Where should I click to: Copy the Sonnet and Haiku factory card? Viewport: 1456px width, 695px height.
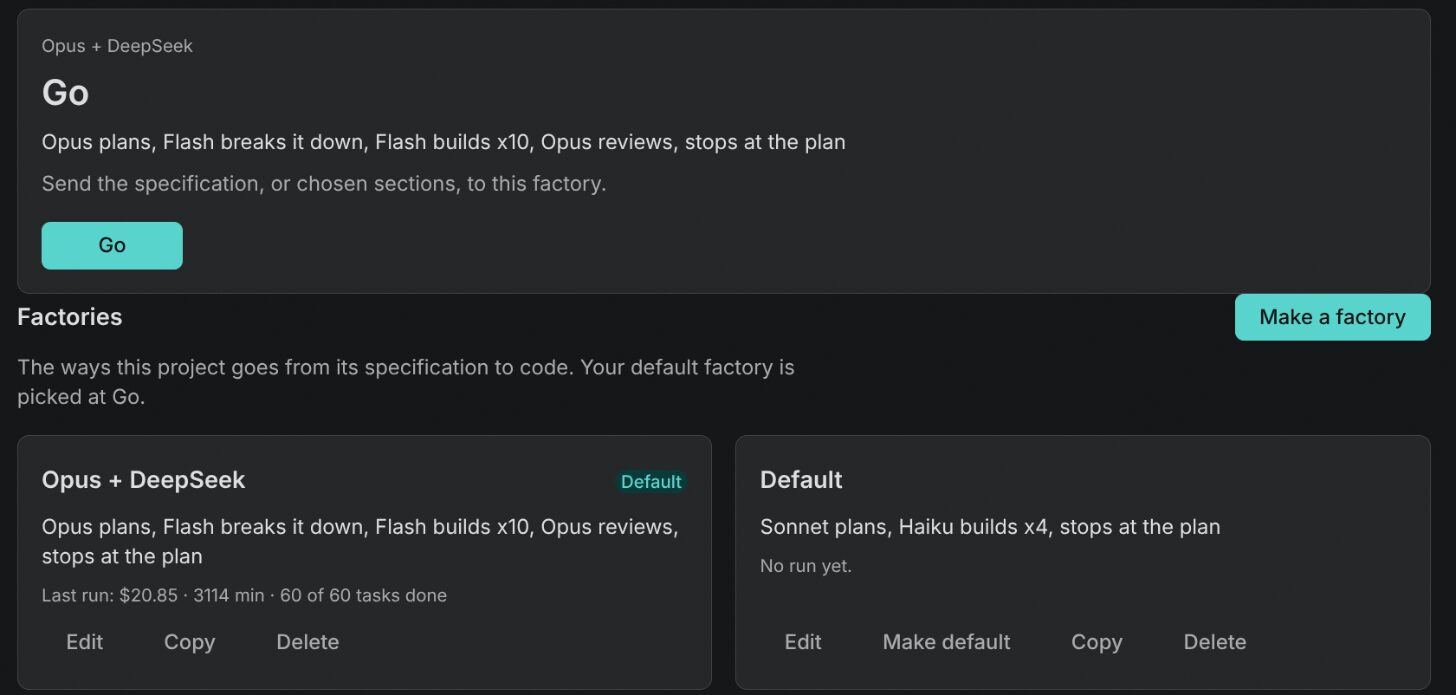(x=1097, y=642)
